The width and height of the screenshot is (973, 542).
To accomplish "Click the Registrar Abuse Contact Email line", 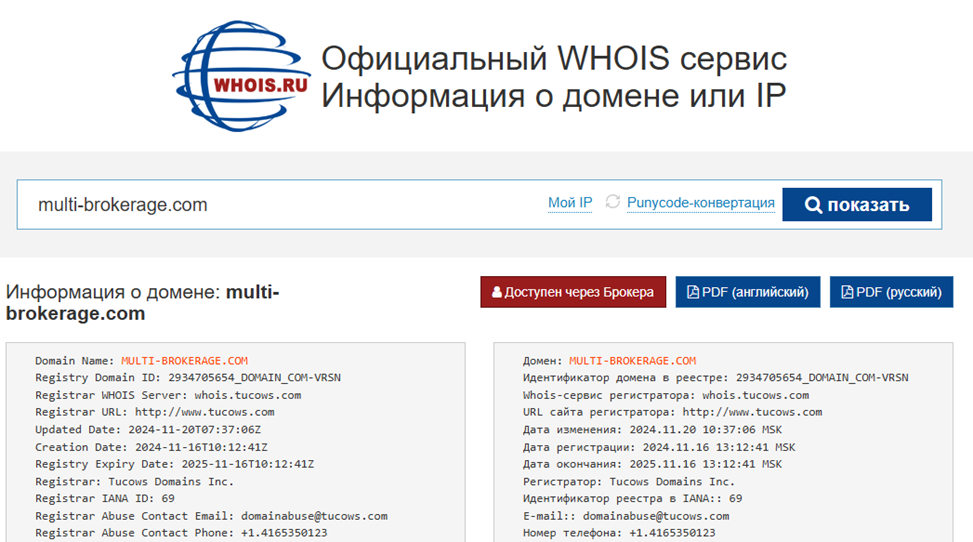I will (x=211, y=516).
